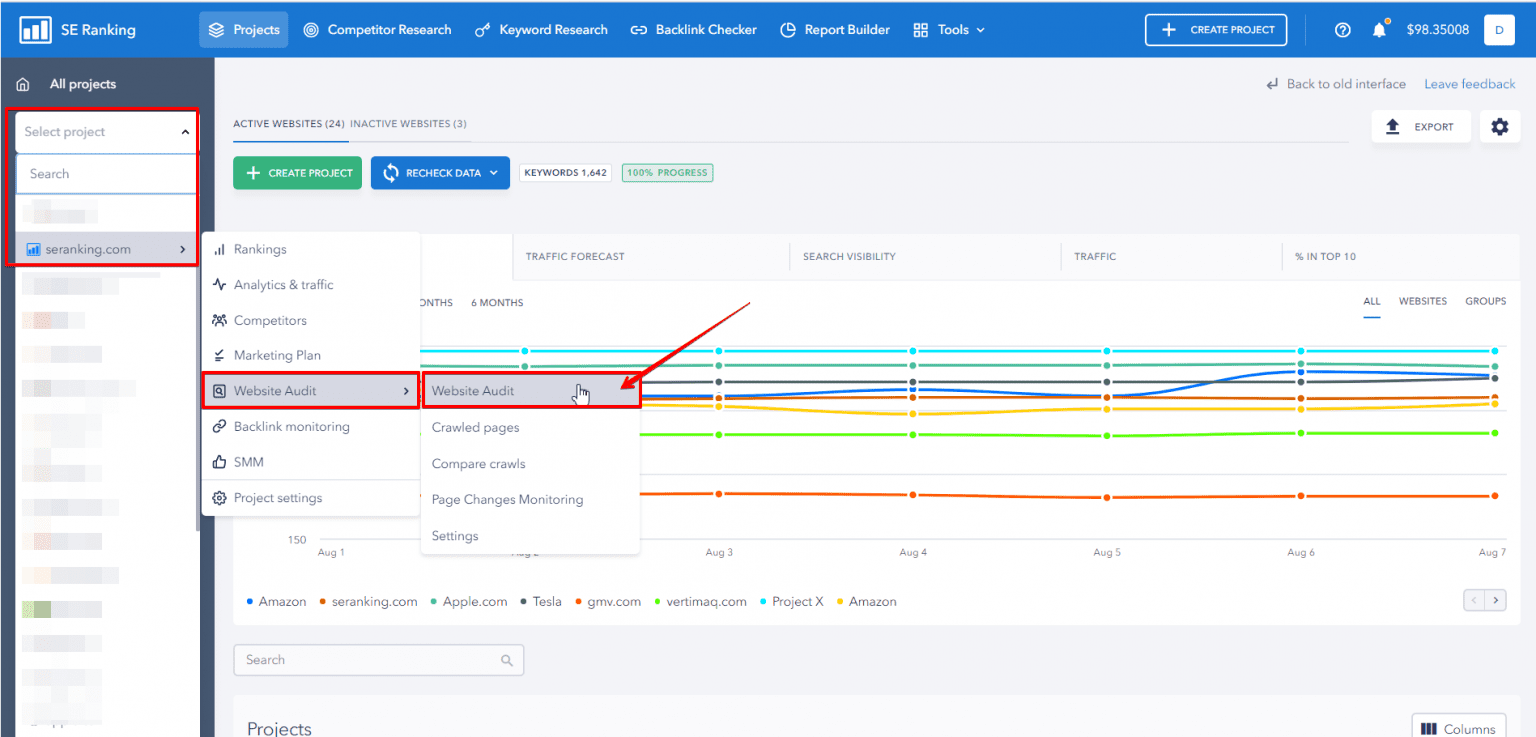Expand the Recheck Data dropdown button

point(493,173)
